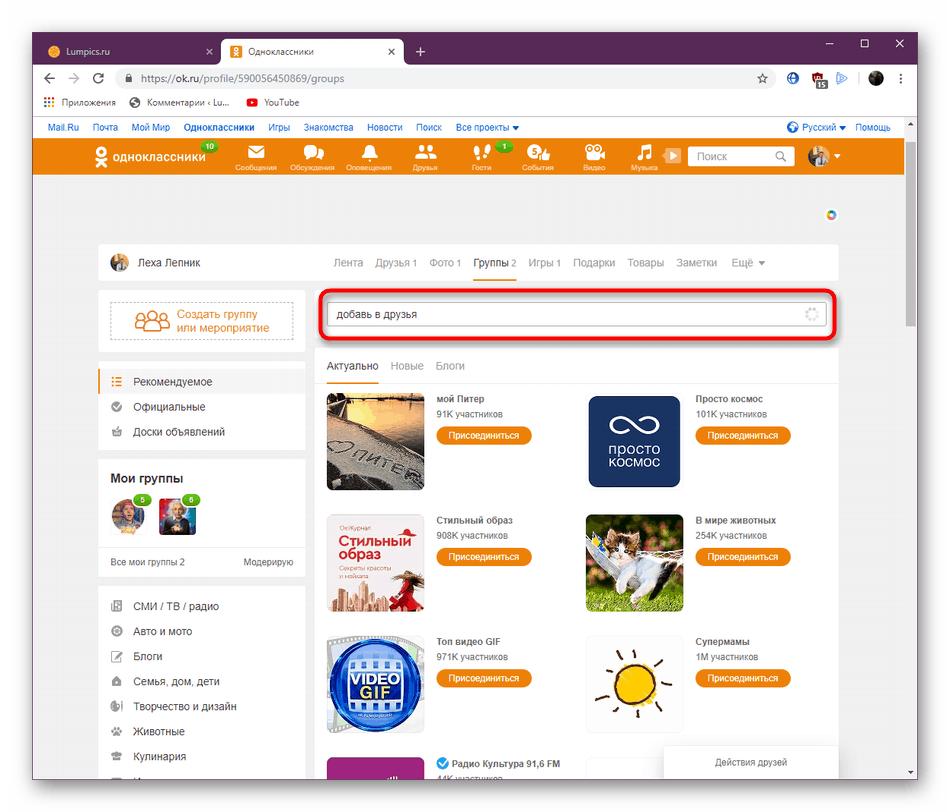Click the browser forward arrow
The height and width of the screenshot is (812, 950).
[x=74, y=78]
